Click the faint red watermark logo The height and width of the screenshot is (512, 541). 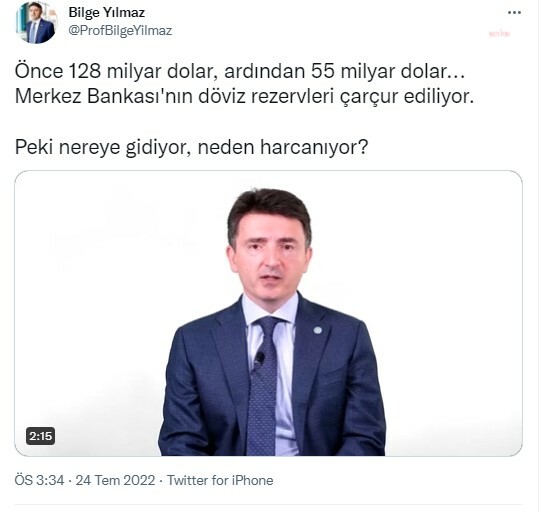(x=500, y=33)
